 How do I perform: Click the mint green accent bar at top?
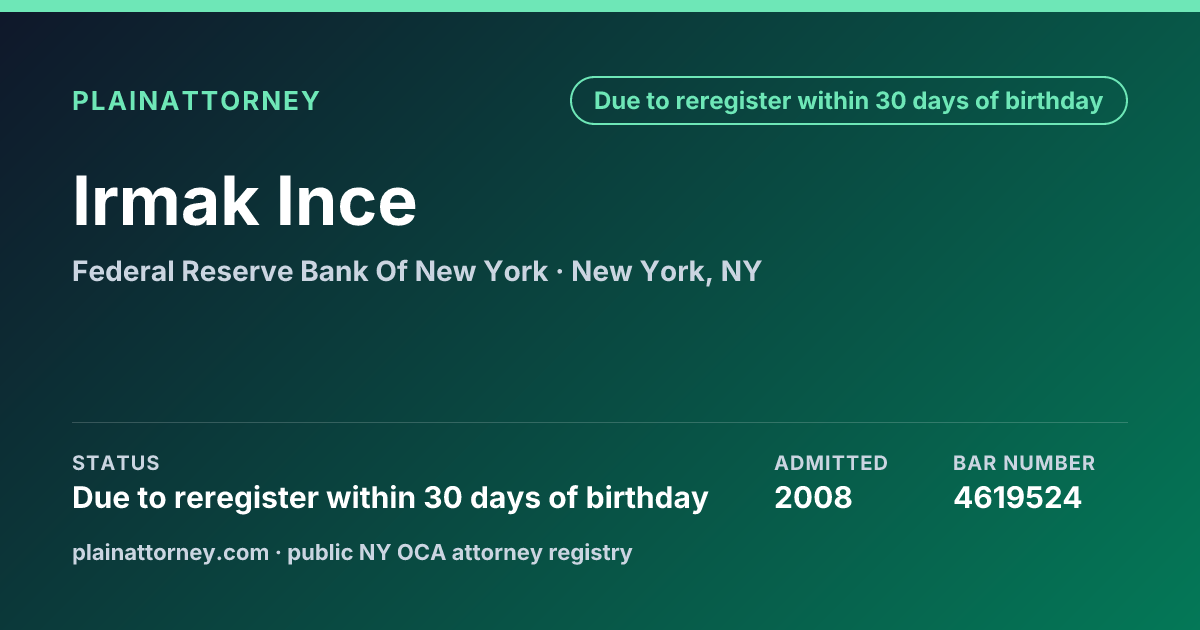pos(600,6)
